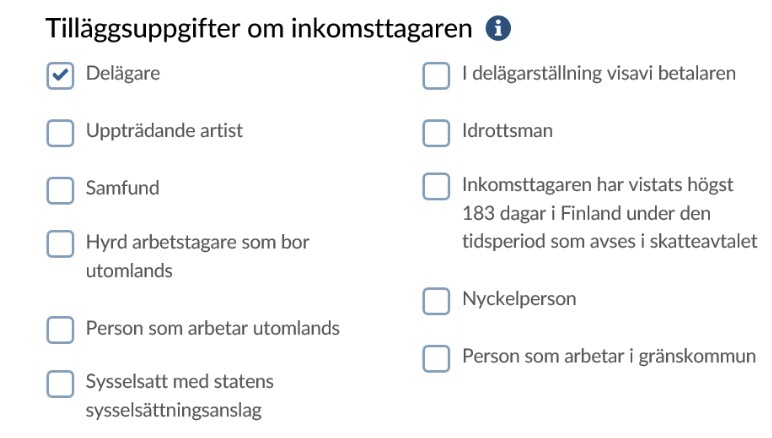Click the 'I delägarställning visavi betalaren' label text
Image resolution: width=772 pixels, height=438 pixels.
[x=598, y=74]
